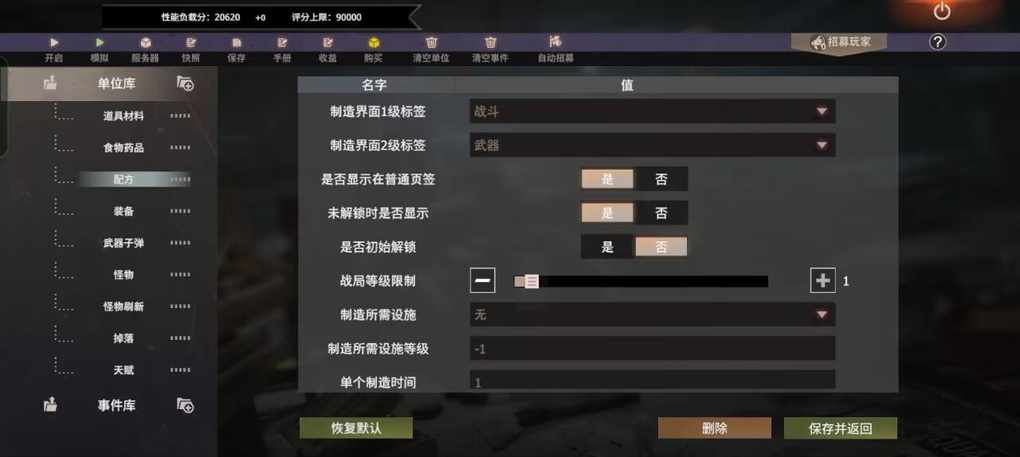Expand the 制造所需设施 dropdown
The width and height of the screenshot is (1020, 457).
coord(652,315)
